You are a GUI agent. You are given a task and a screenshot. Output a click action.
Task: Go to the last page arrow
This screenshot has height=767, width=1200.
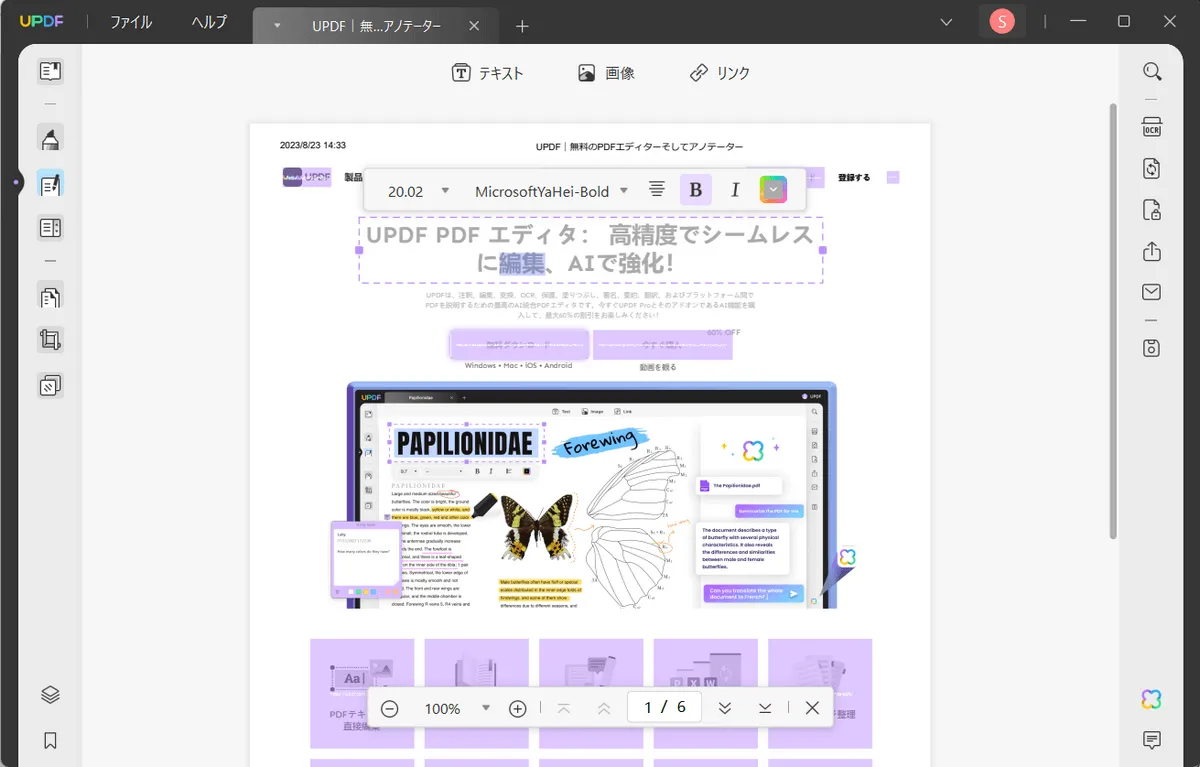765,708
